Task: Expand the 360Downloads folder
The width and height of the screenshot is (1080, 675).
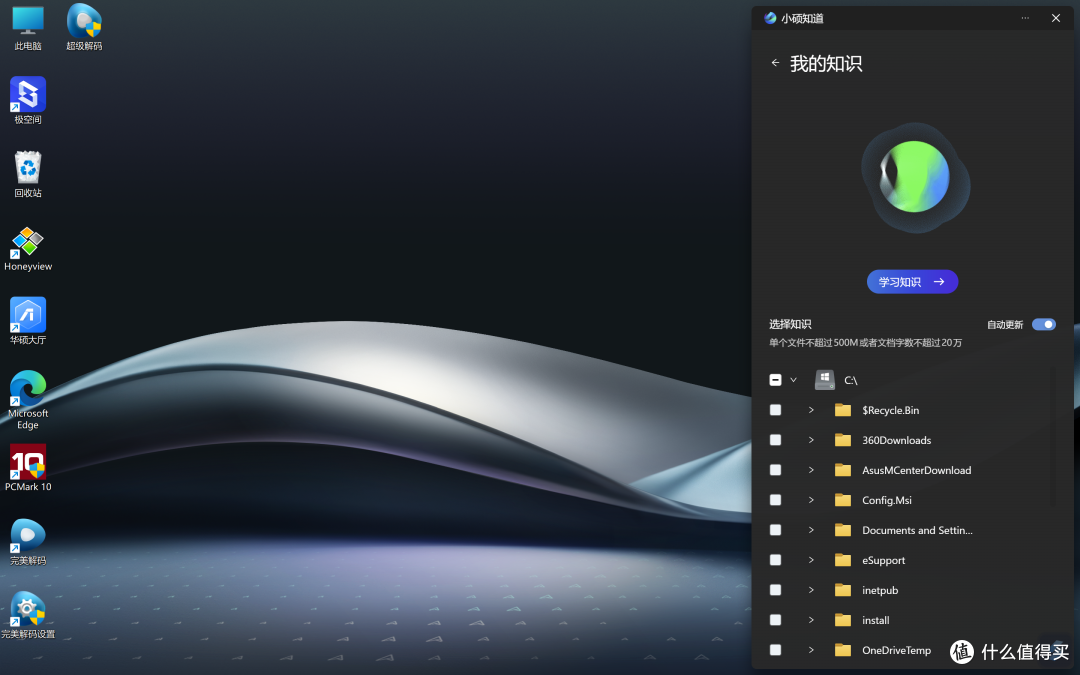Action: (811, 440)
